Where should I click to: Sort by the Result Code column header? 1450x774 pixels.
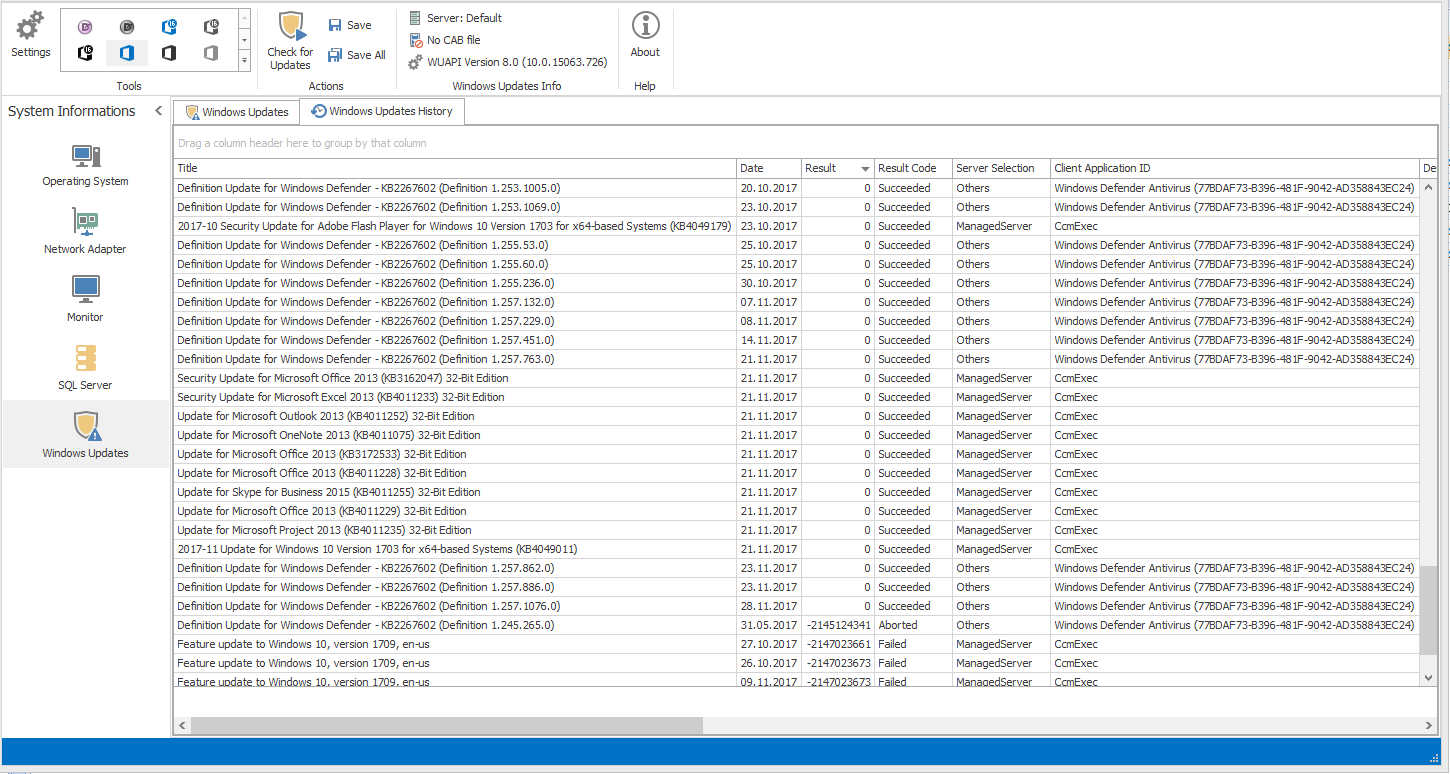click(913, 168)
